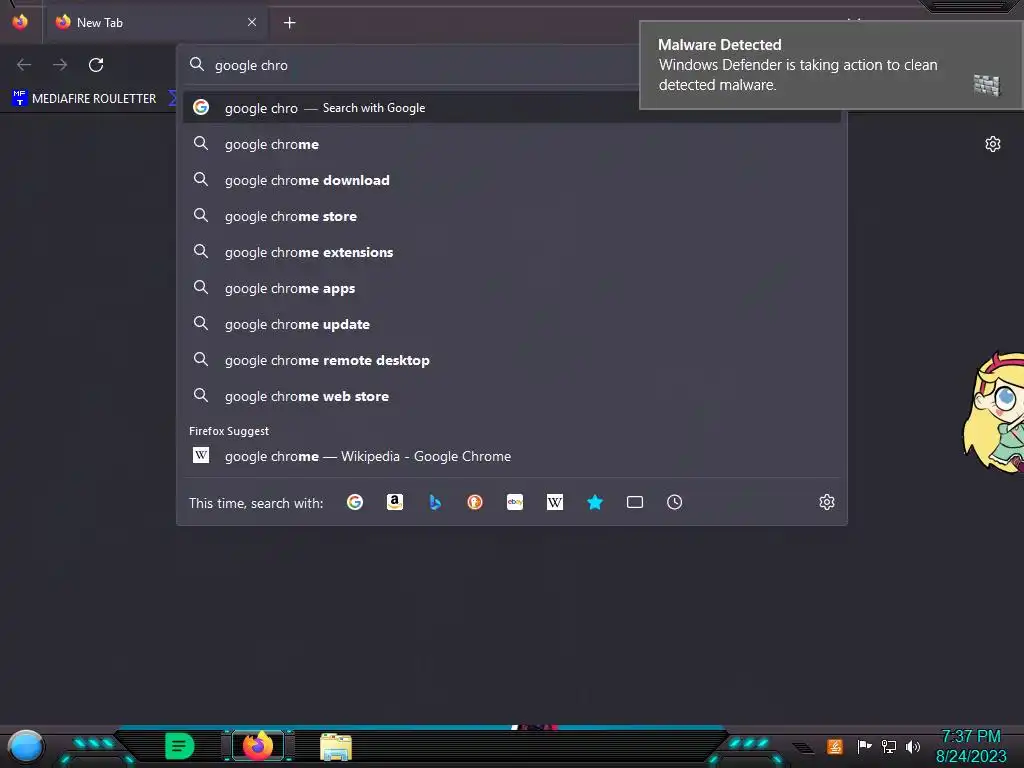This screenshot has width=1024, height=768.
Task: Click the Reload page button
Action: (96, 65)
